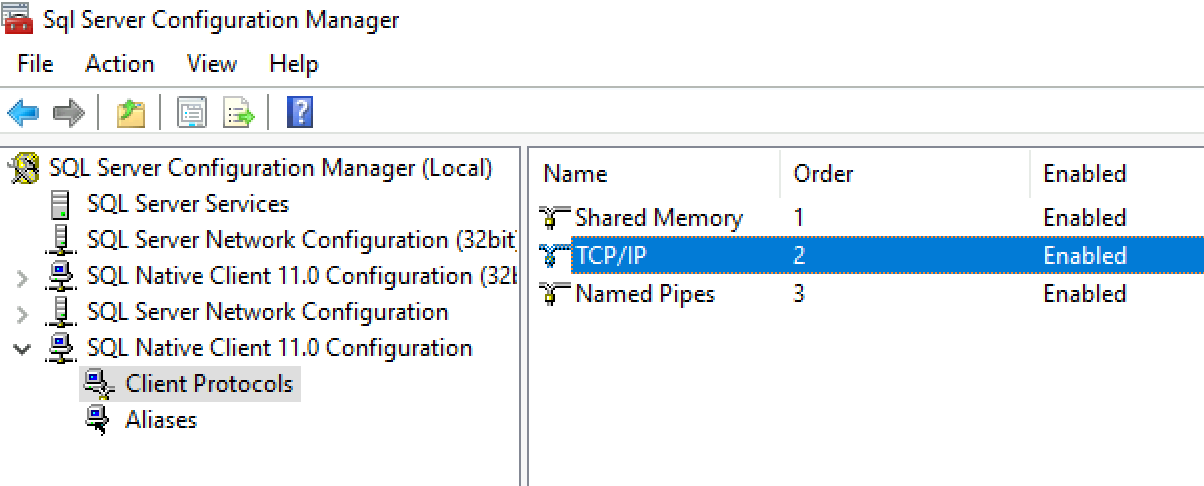1204x486 pixels.
Task: Expand the SQL Server Network Configuration node
Action: pyautogui.click(x=23, y=313)
